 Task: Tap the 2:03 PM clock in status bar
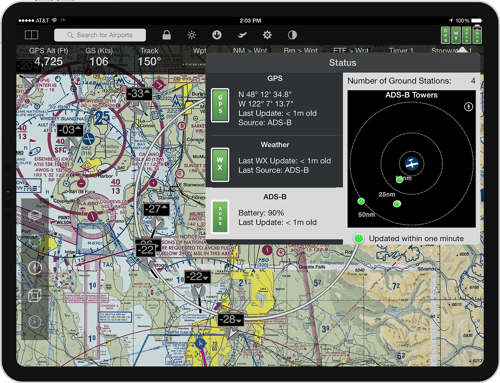pyautogui.click(x=250, y=21)
